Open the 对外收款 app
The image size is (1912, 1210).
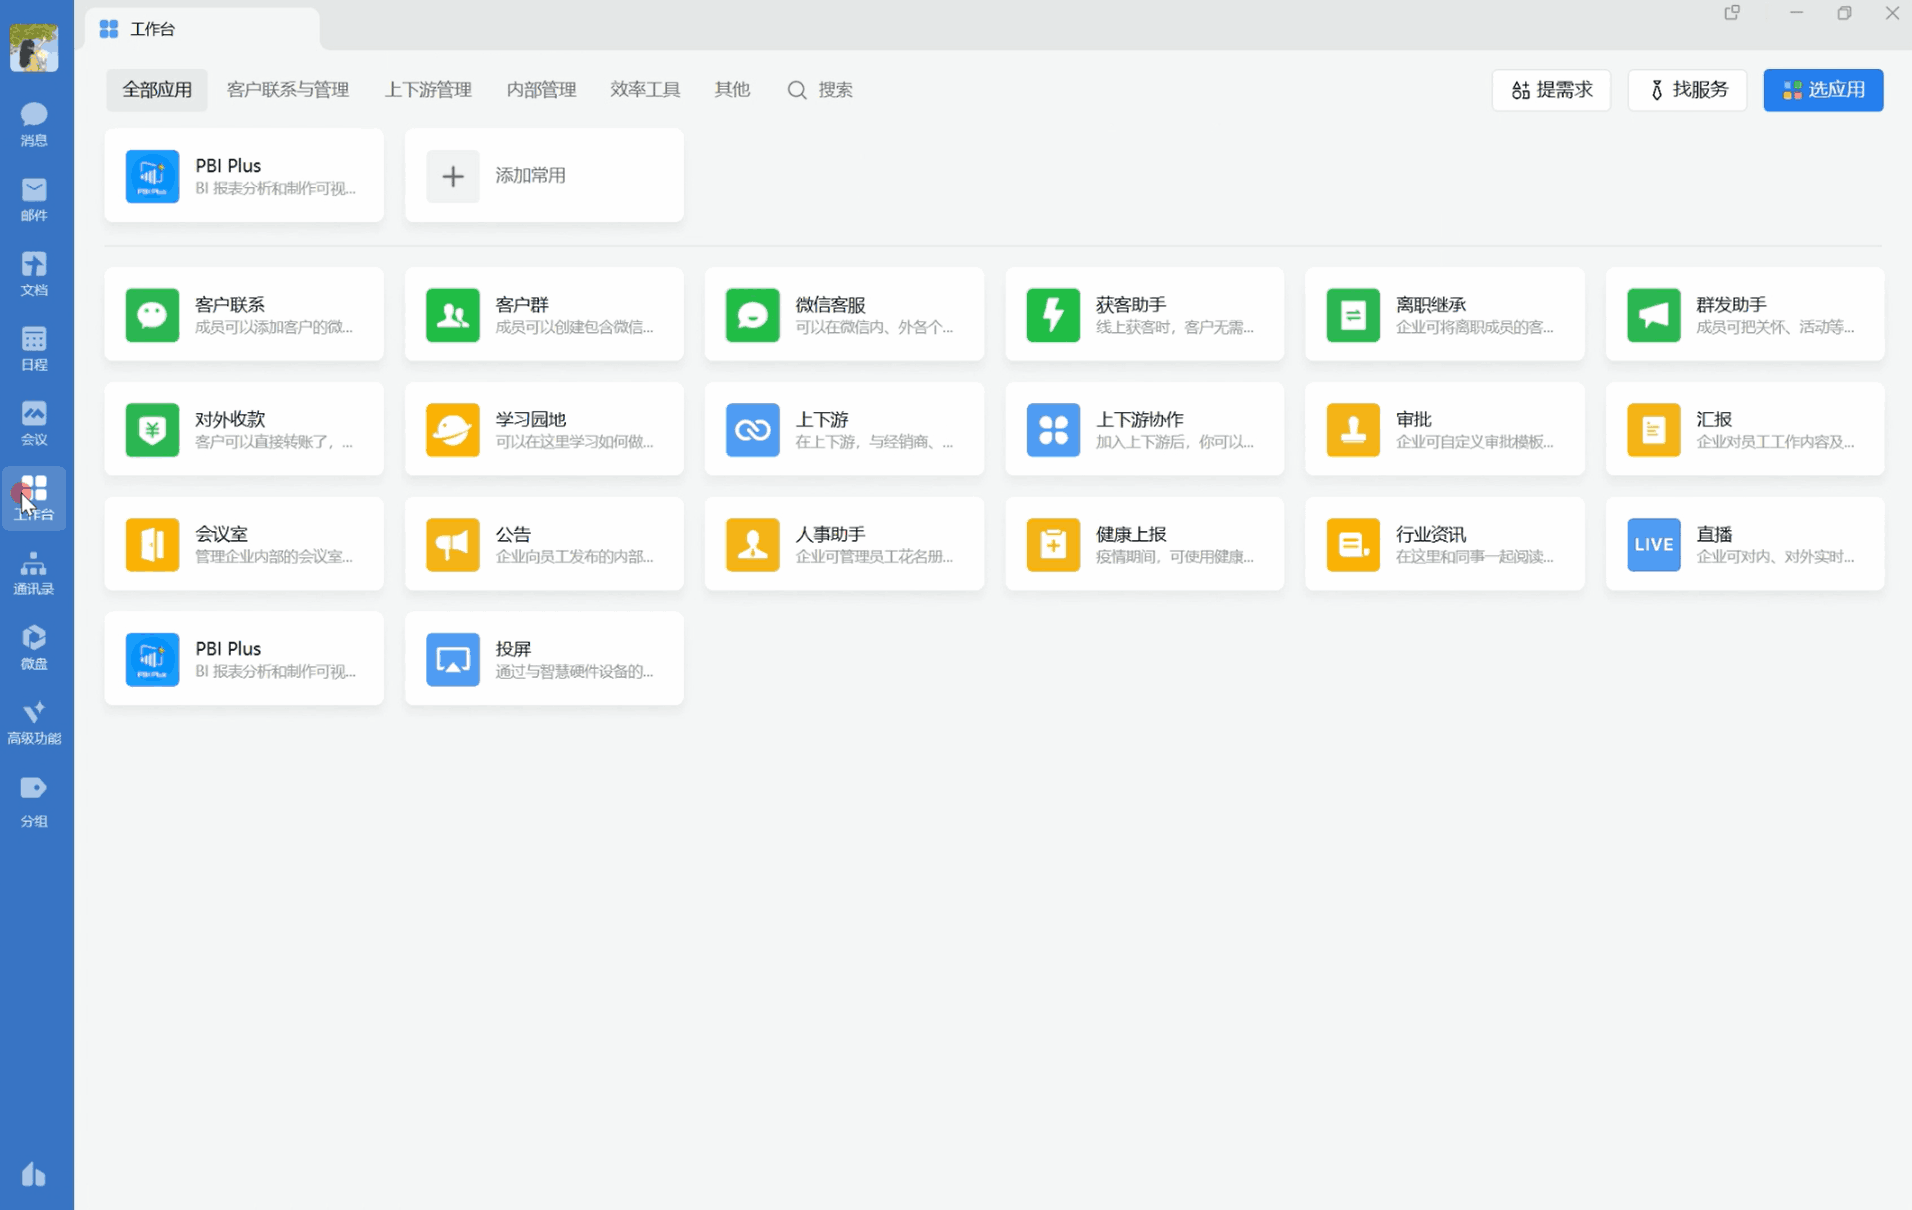coord(244,429)
